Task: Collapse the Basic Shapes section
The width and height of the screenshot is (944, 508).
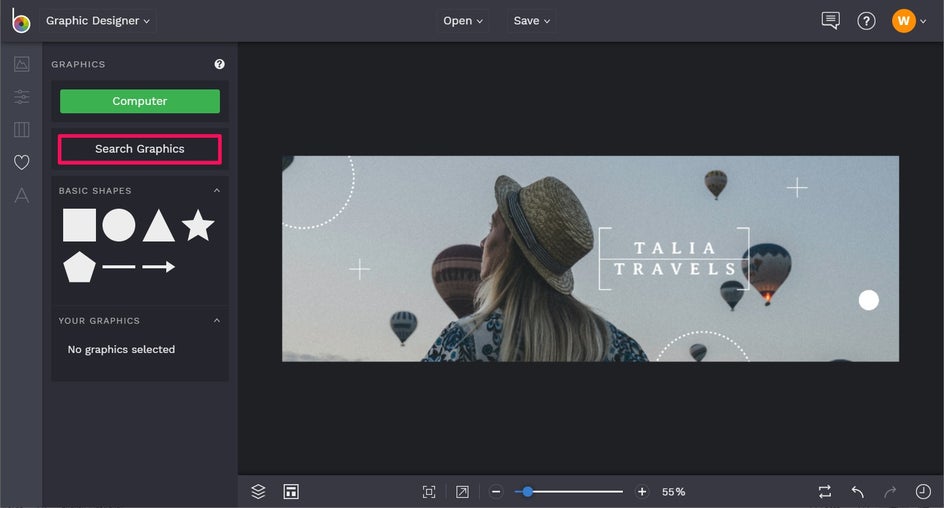Action: click(x=217, y=190)
